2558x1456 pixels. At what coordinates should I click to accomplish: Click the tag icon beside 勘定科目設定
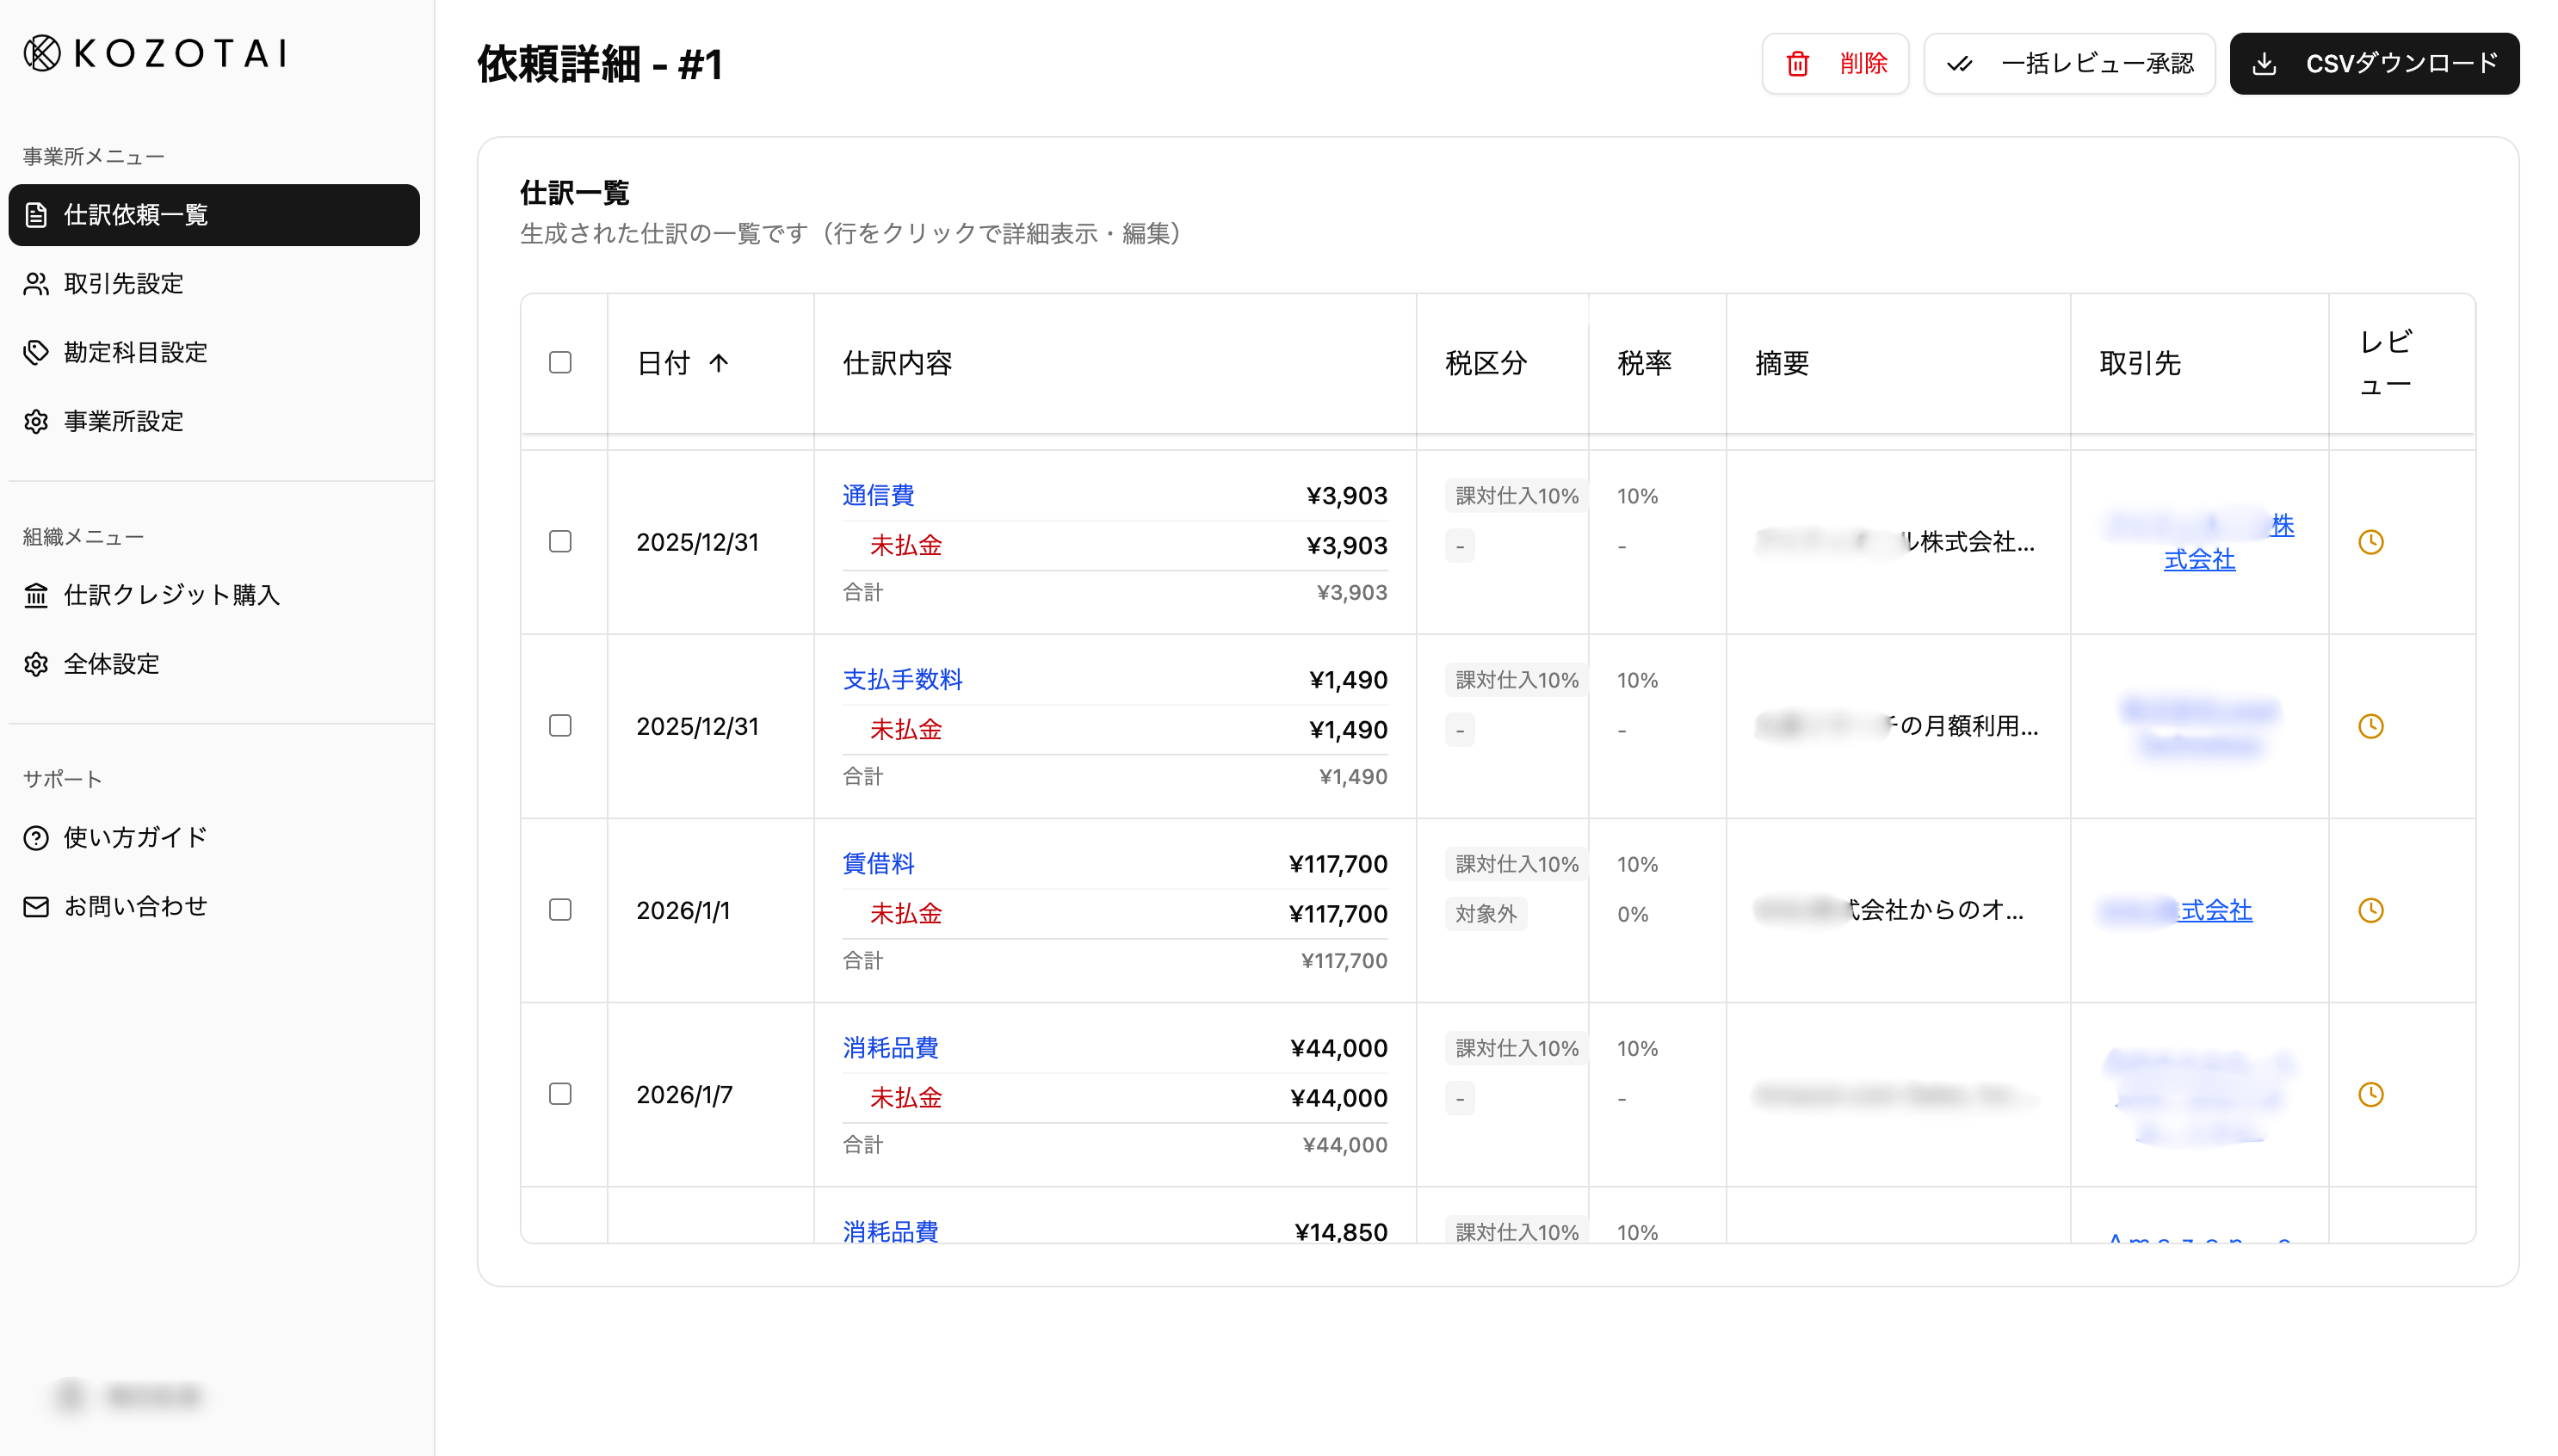click(x=36, y=352)
